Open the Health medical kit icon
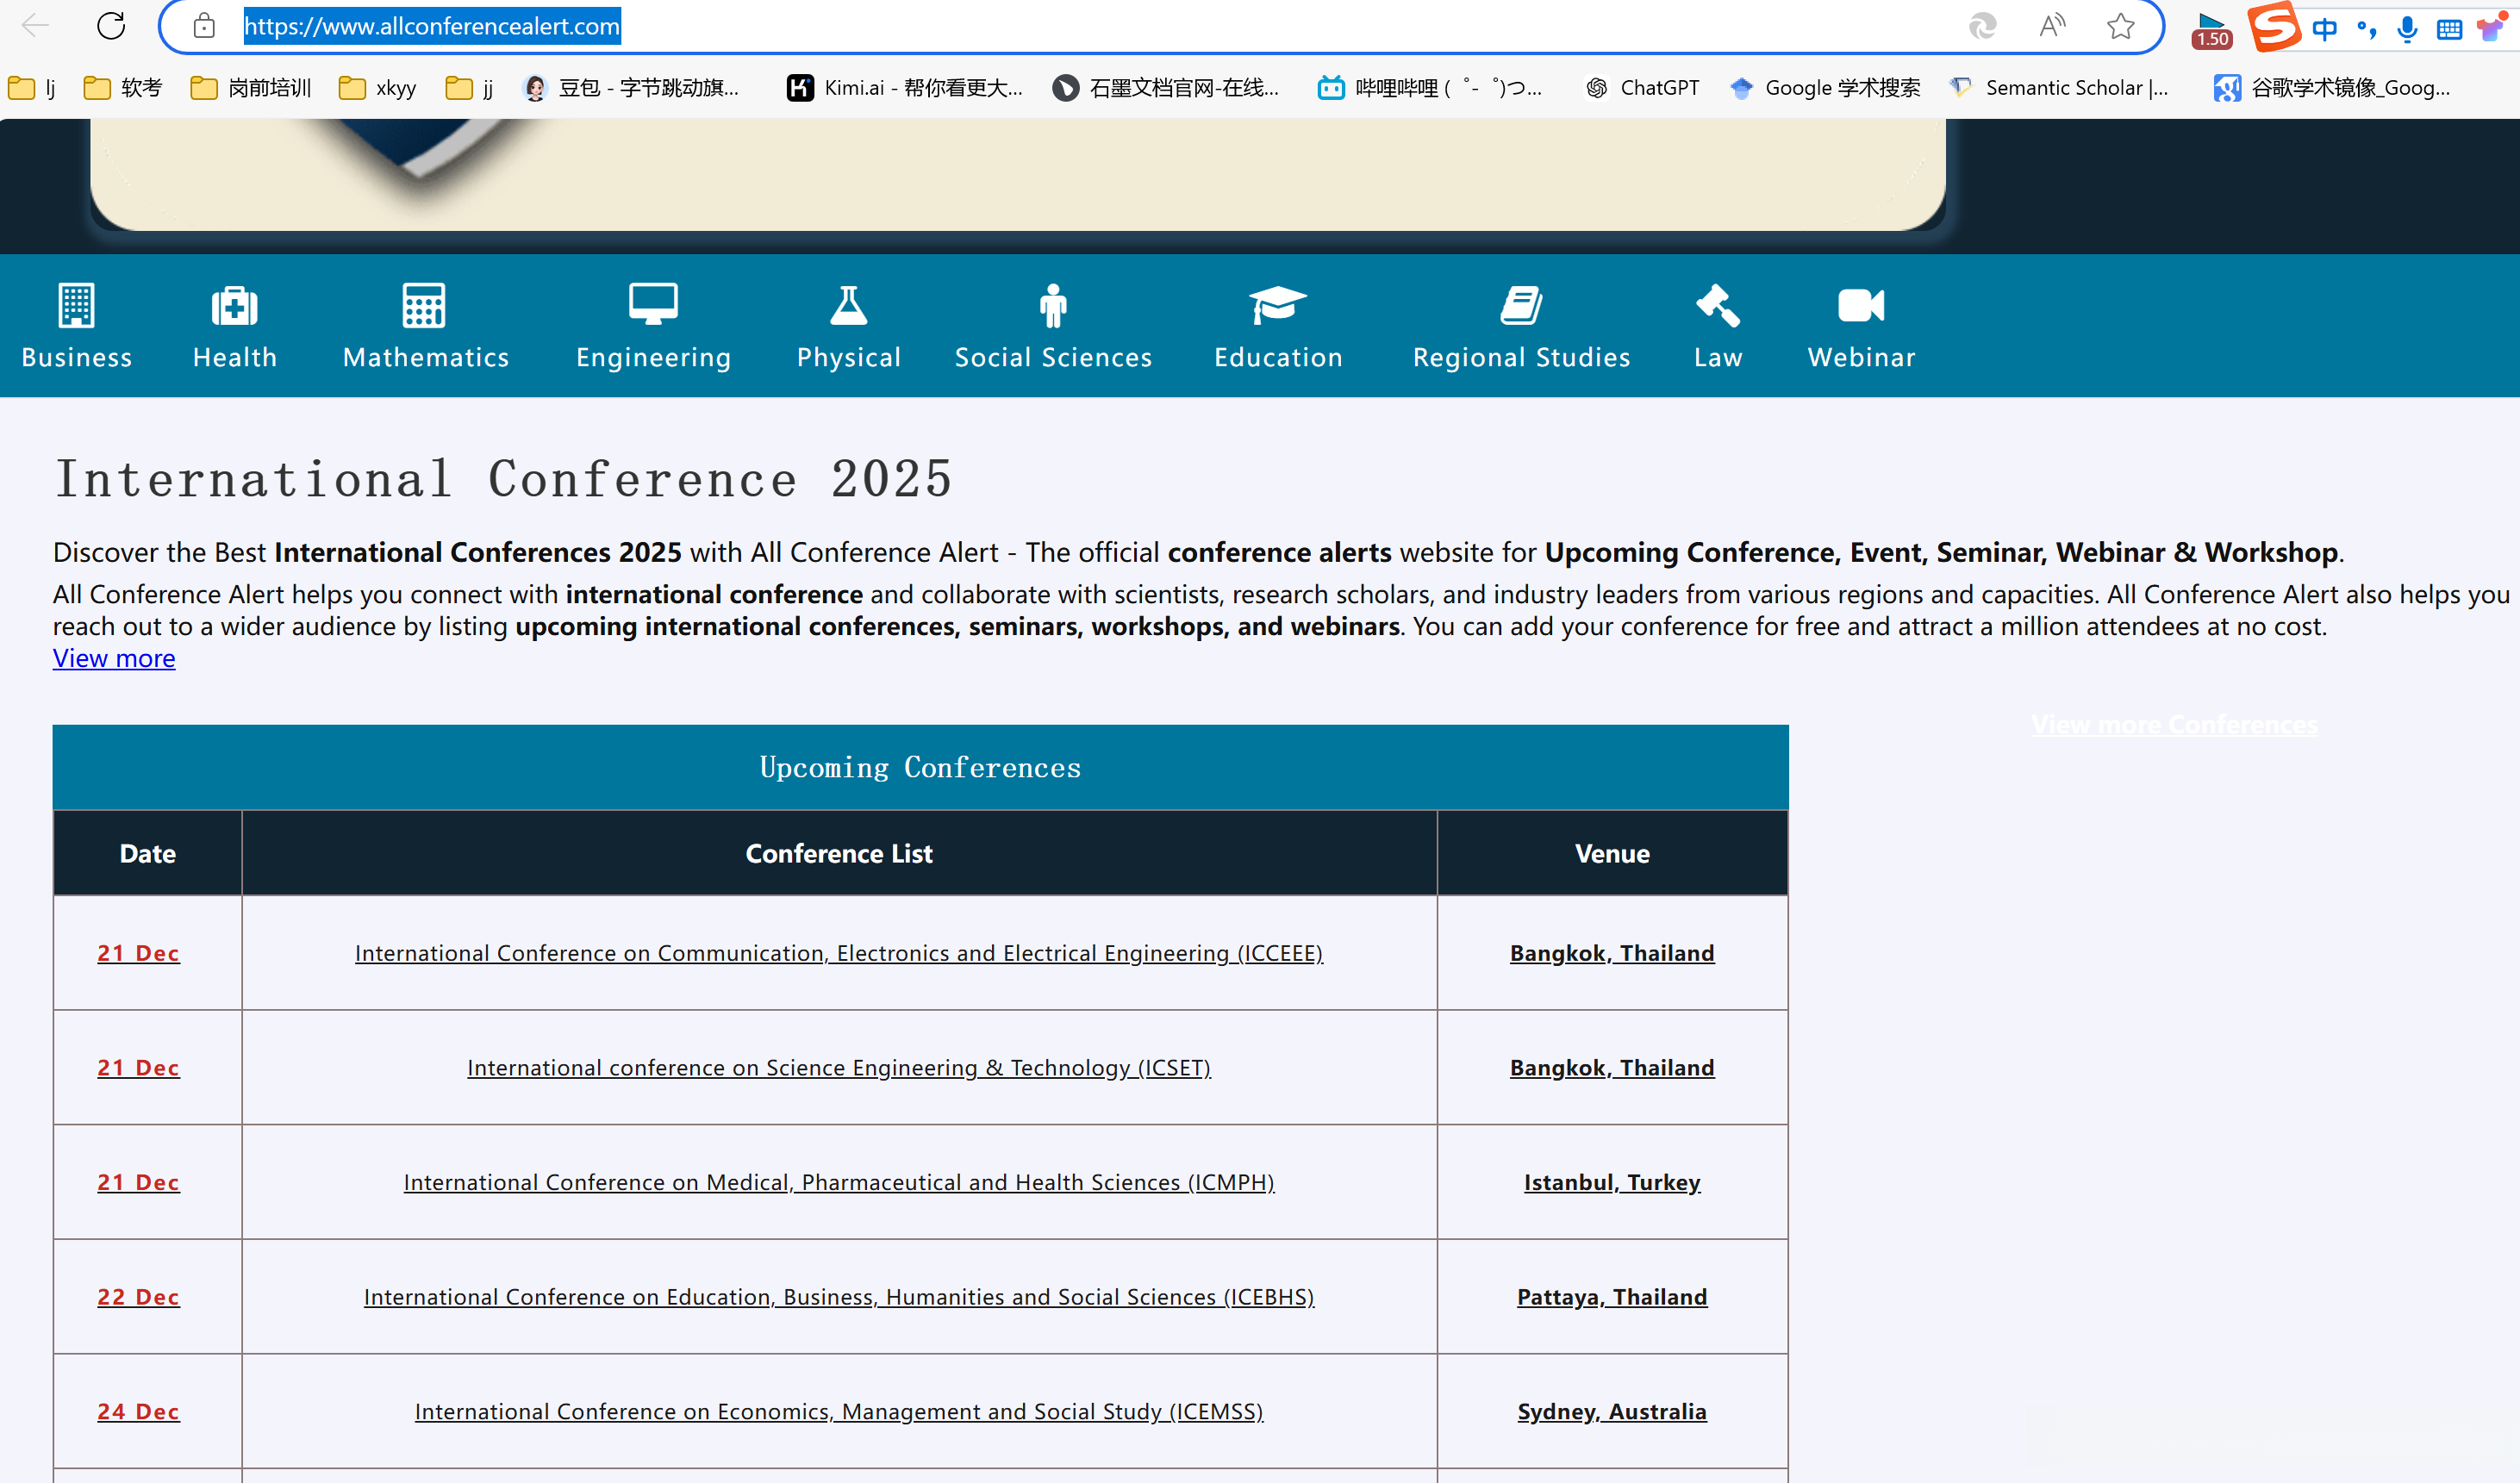 234,306
